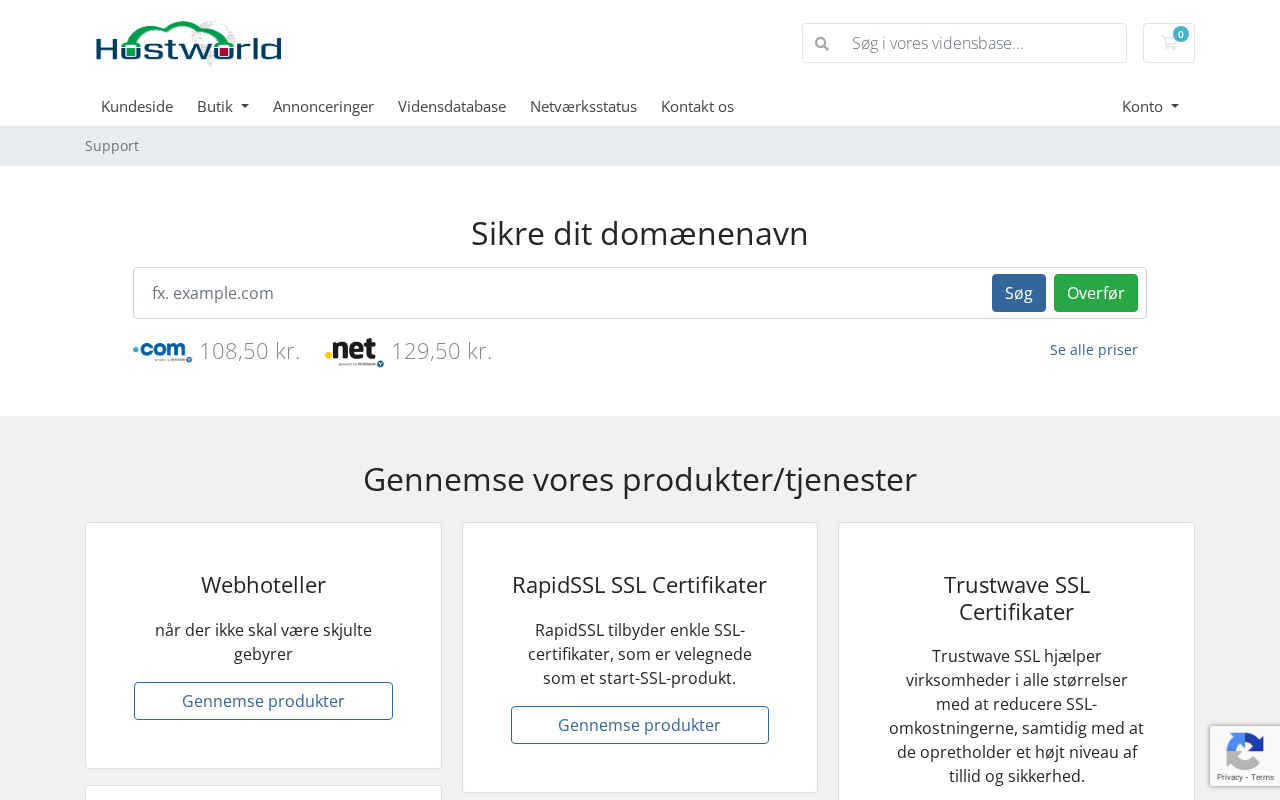
Task: Open the Kundeside menu item
Action: (137, 106)
